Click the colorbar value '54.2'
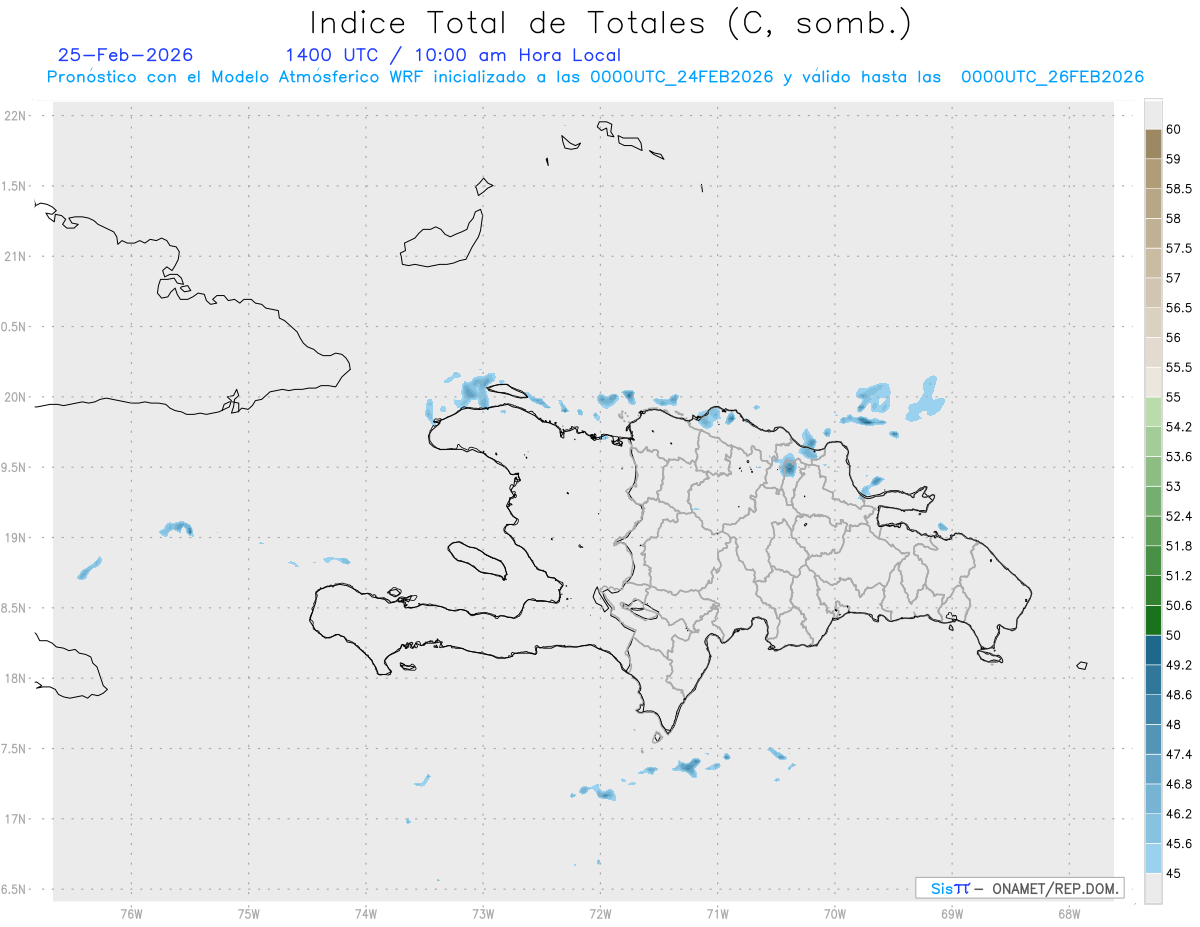 pos(1179,427)
